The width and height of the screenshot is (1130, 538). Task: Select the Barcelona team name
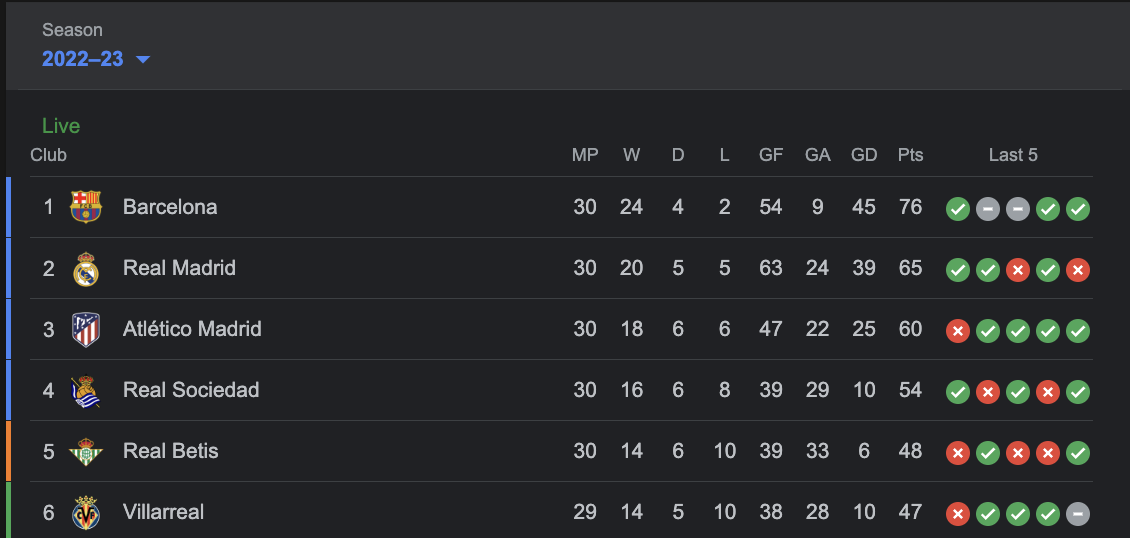tap(170, 207)
